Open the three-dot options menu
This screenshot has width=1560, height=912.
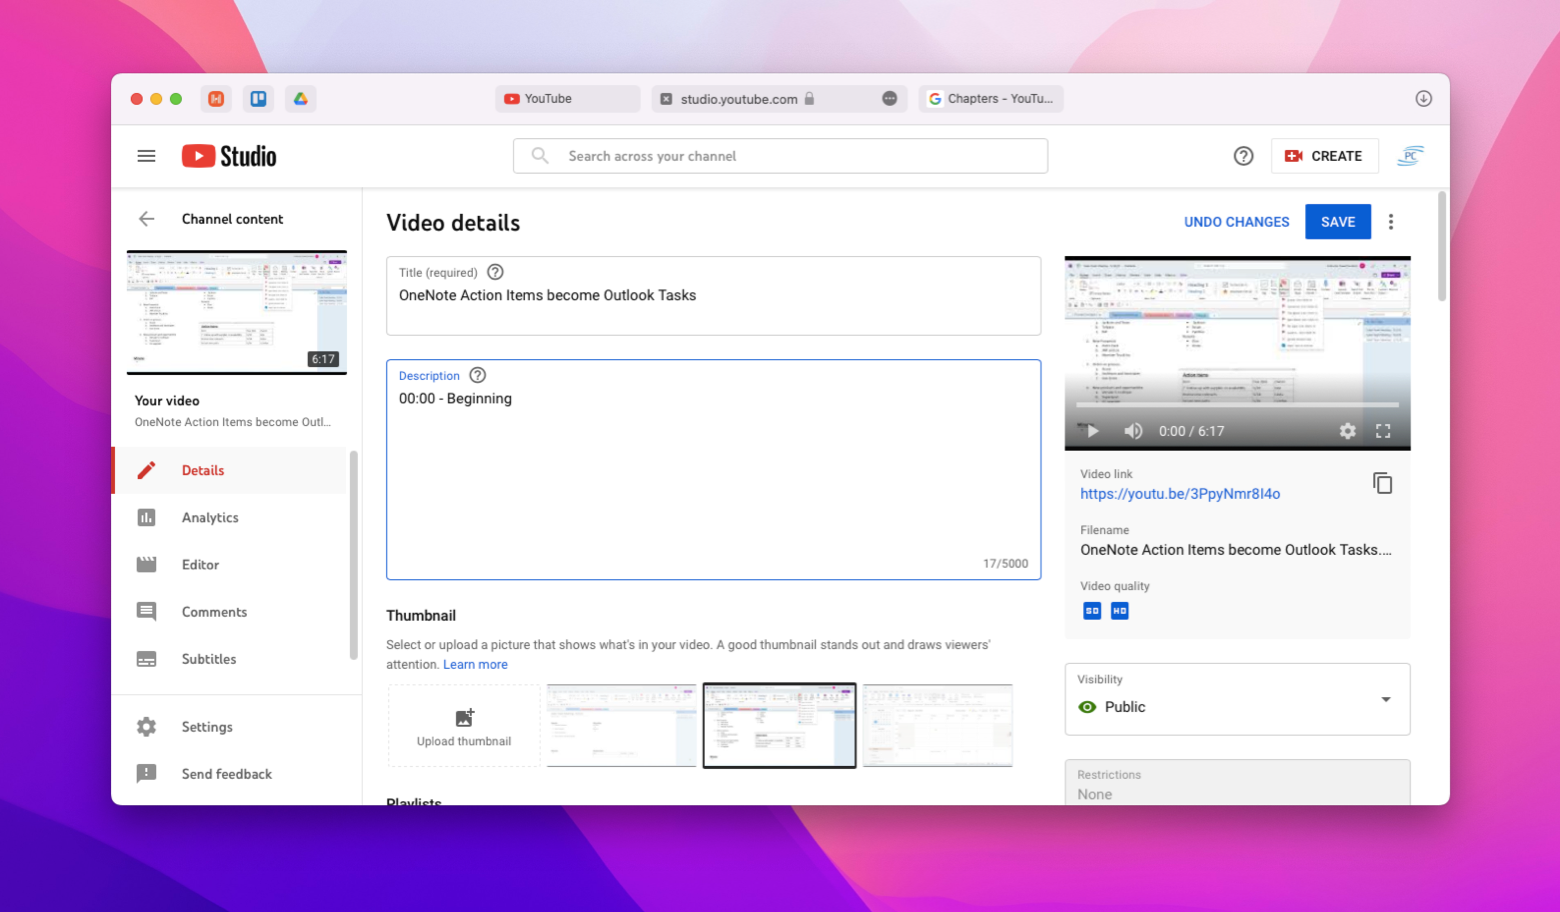1391,222
